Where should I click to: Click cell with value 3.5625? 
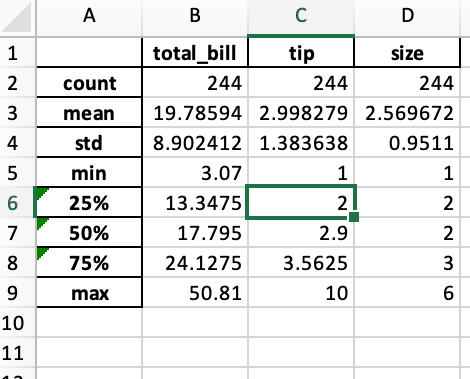(x=301, y=263)
